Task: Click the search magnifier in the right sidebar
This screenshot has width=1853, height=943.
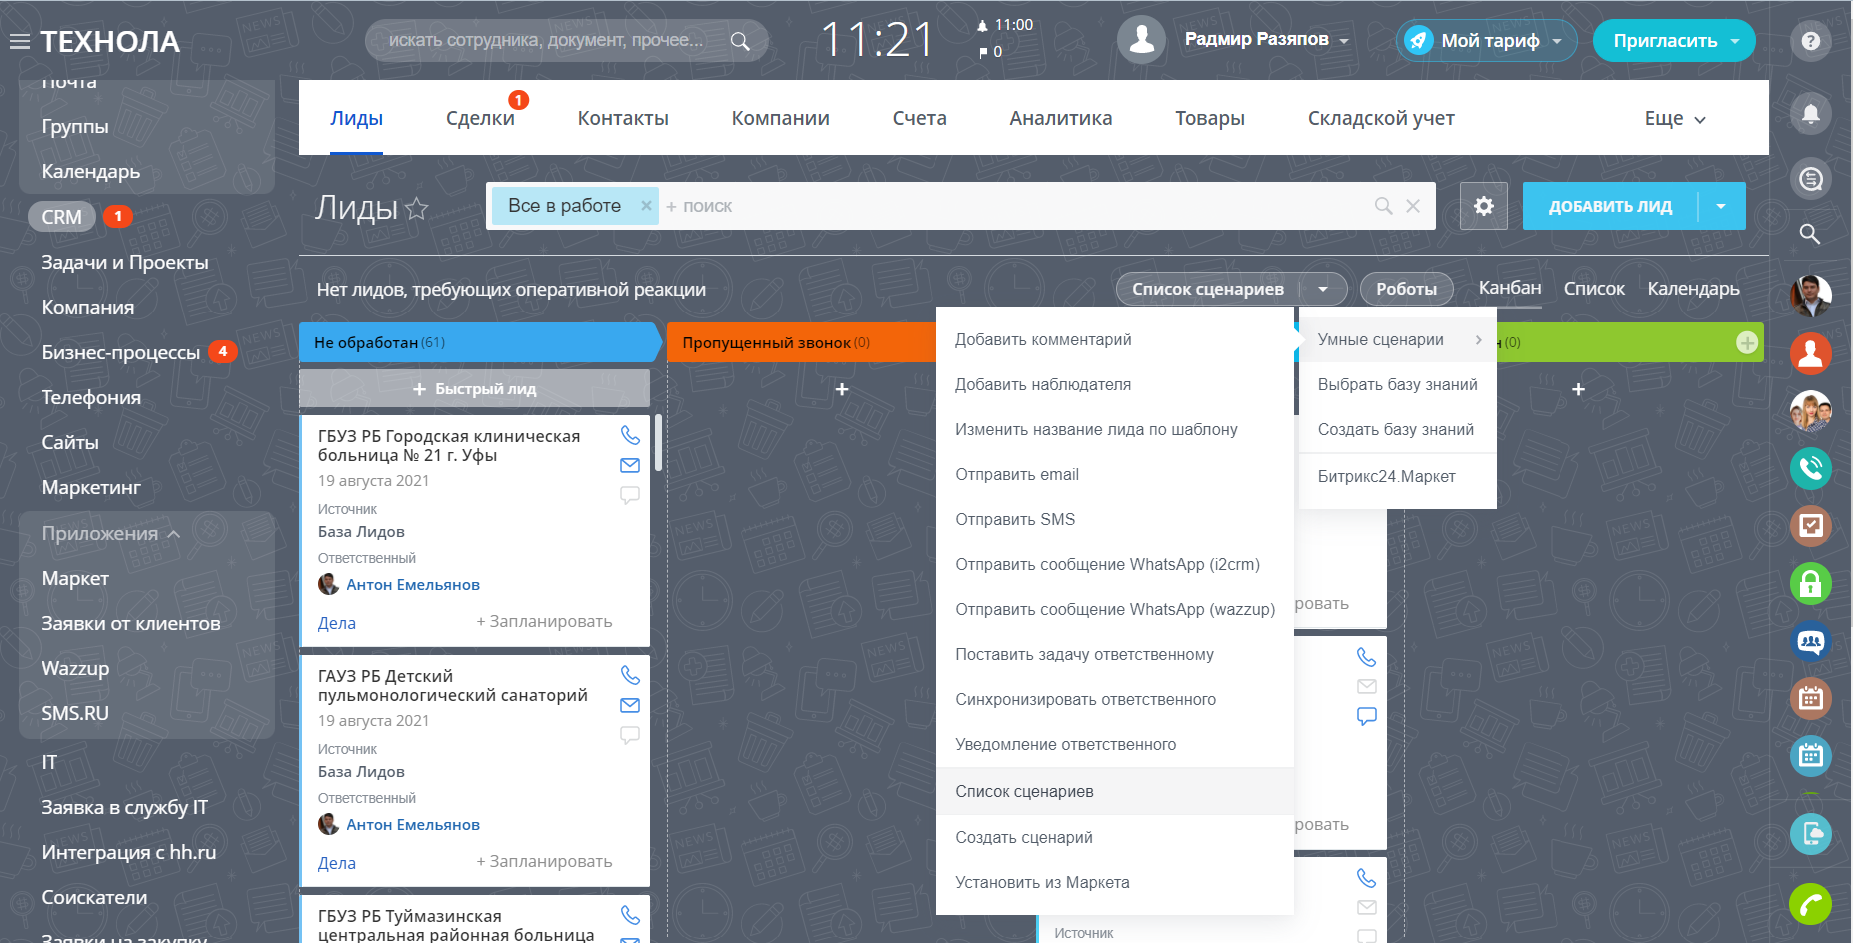Action: 1810,234
